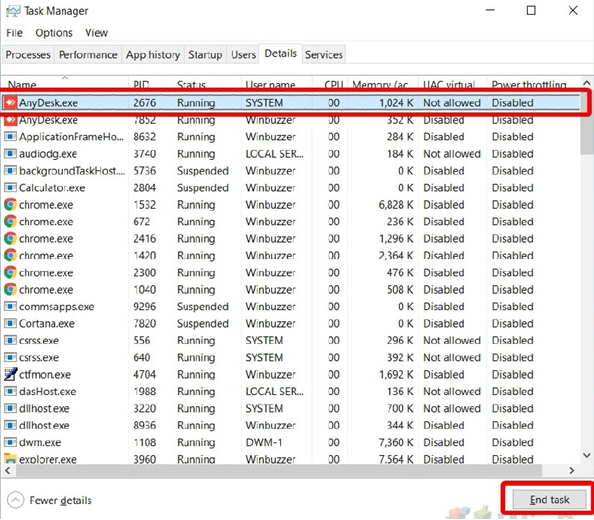Open the Options menu
The width and height of the screenshot is (594, 520).
coord(54,33)
